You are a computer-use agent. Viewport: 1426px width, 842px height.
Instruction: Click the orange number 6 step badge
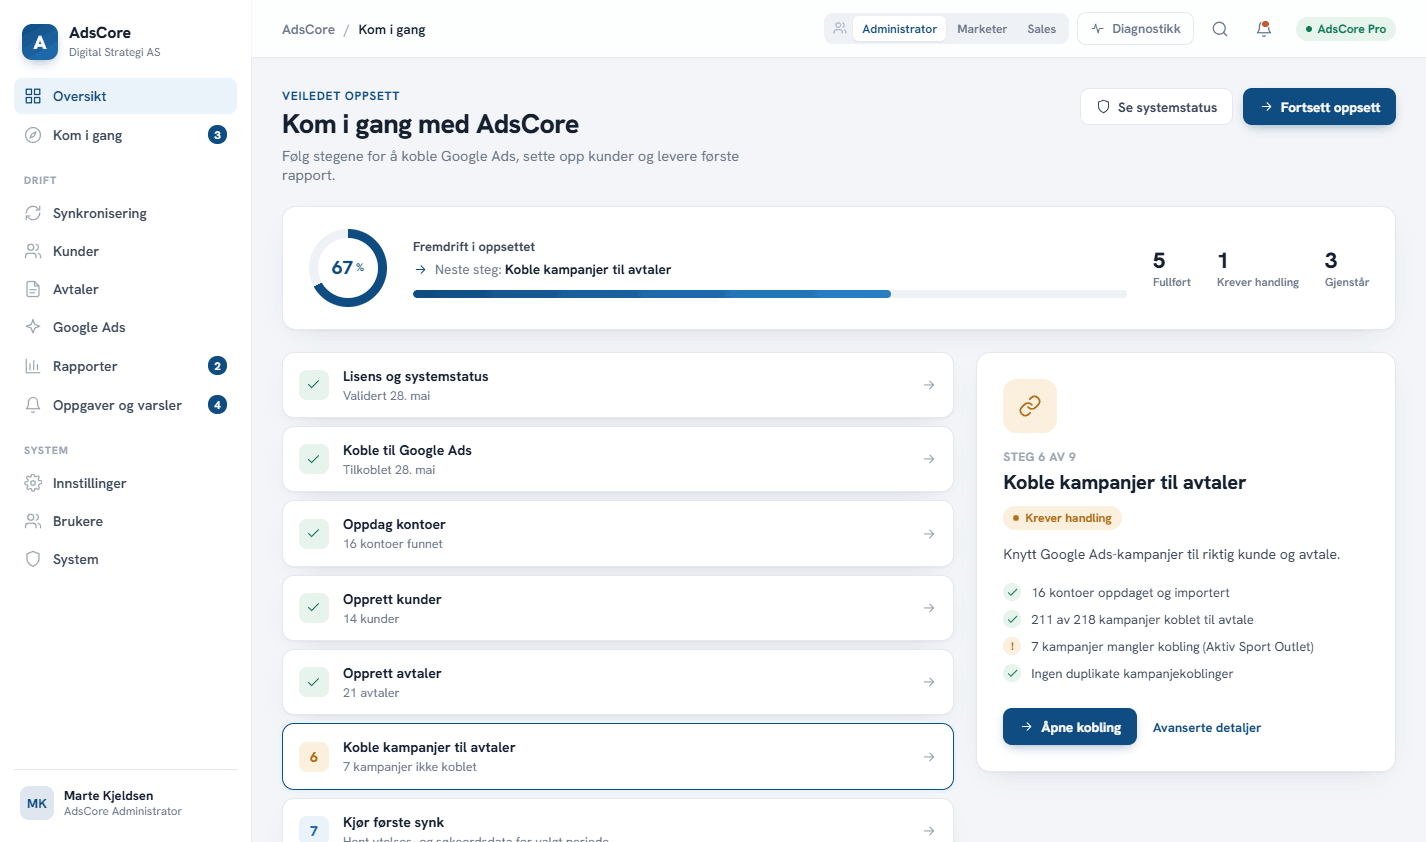[314, 757]
